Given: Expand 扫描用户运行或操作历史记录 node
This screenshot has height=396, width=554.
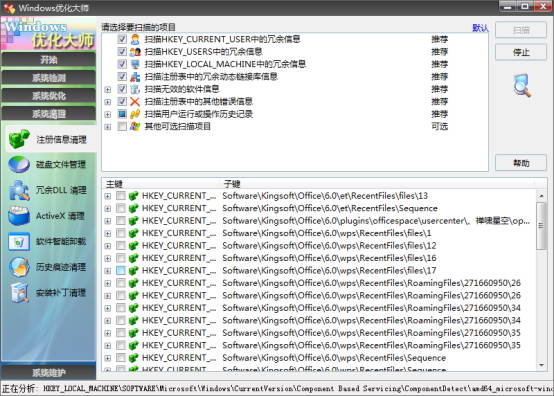Looking at the screenshot, I should [x=108, y=114].
